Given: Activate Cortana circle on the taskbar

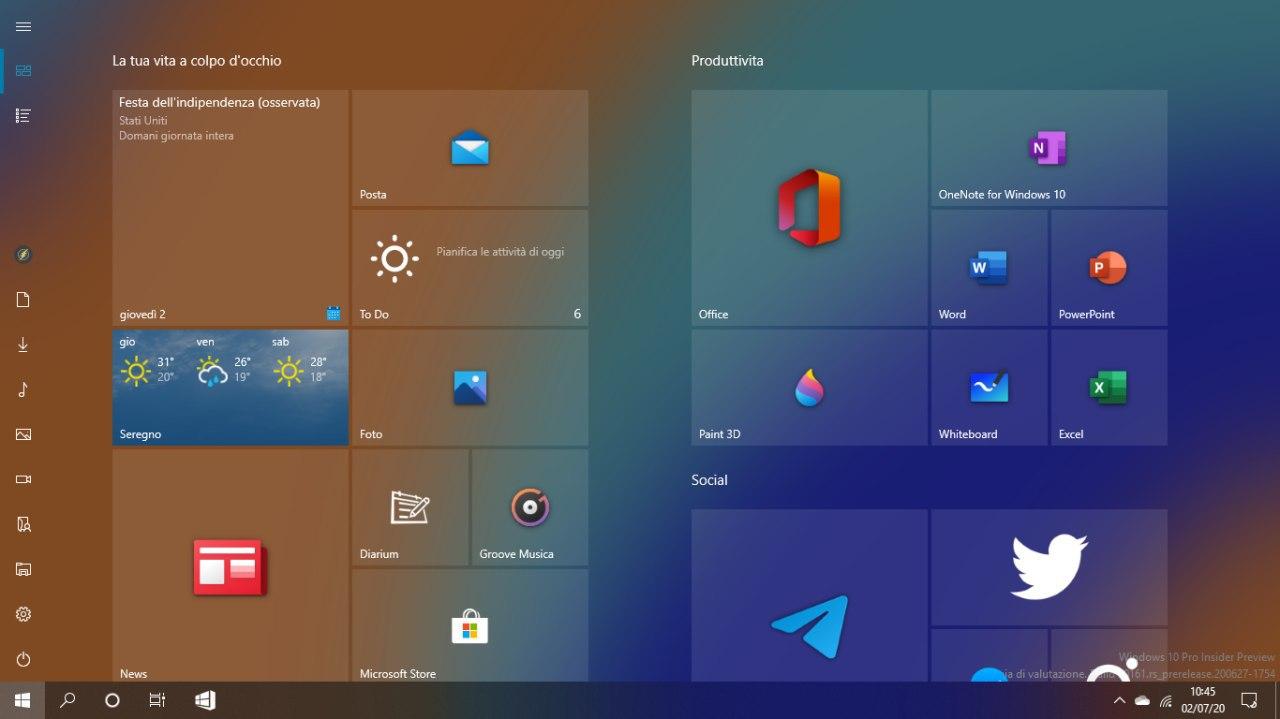Looking at the screenshot, I should pyautogui.click(x=112, y=700).
